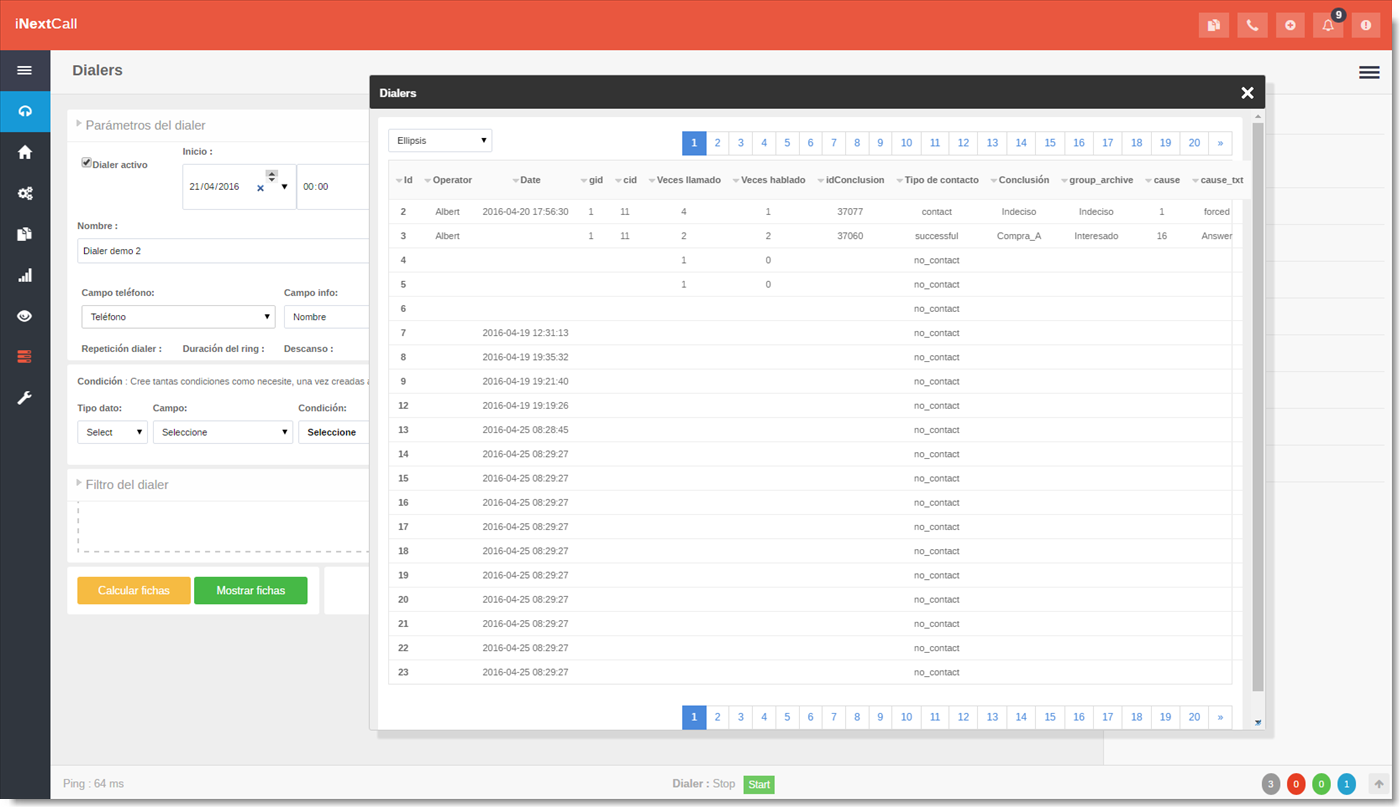Go to page 5 in the top pagination
Viewport: 1400px width, 807px height.
pyautogui.click(x=787, y=143)
